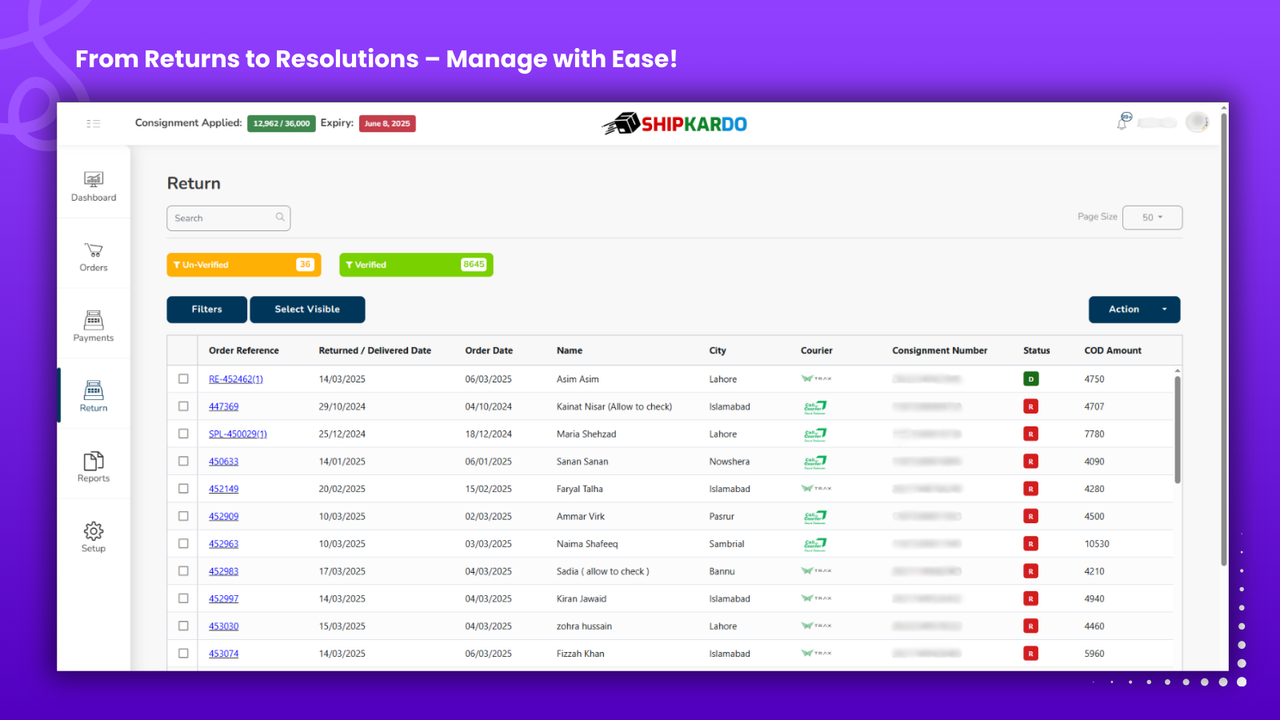The height and width of the screenshot is (720, 1280).
Task: Click the Setup gear icon
Action: tap(93, 531)
